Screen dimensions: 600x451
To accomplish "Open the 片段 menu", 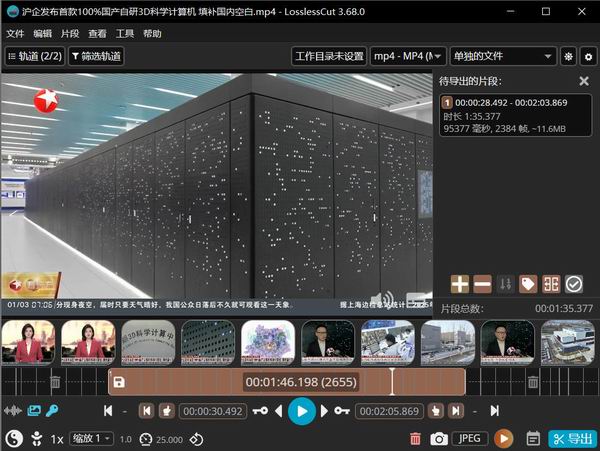I will pos(70,33).
